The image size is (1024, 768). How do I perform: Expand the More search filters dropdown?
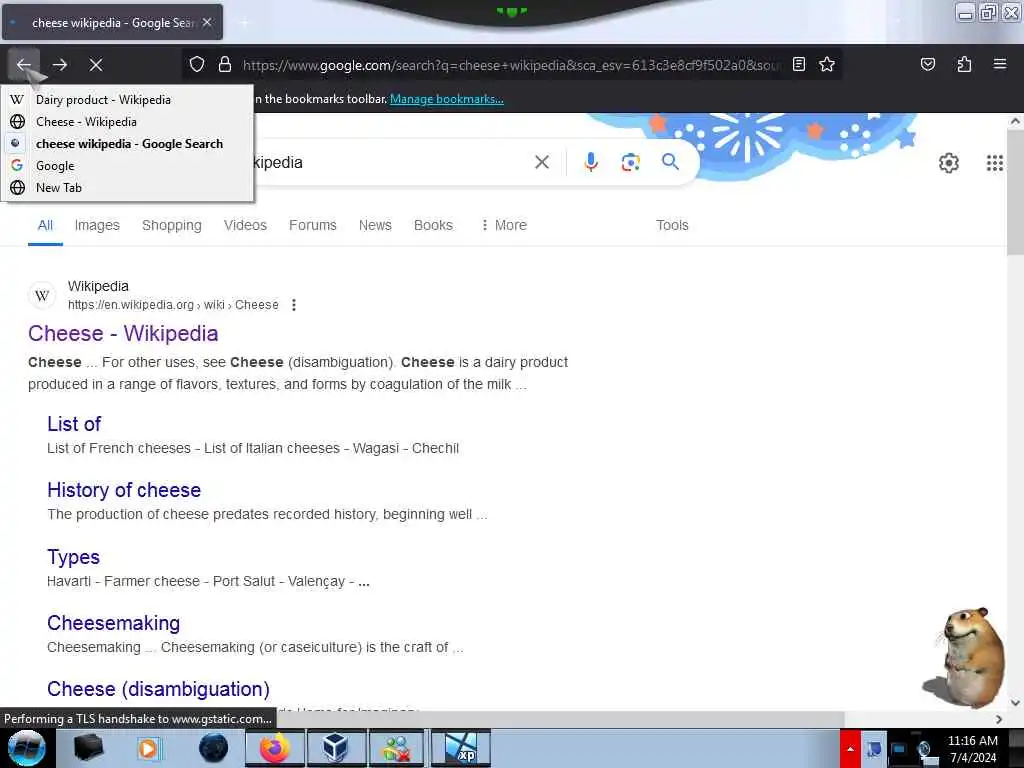coord(504,225)
